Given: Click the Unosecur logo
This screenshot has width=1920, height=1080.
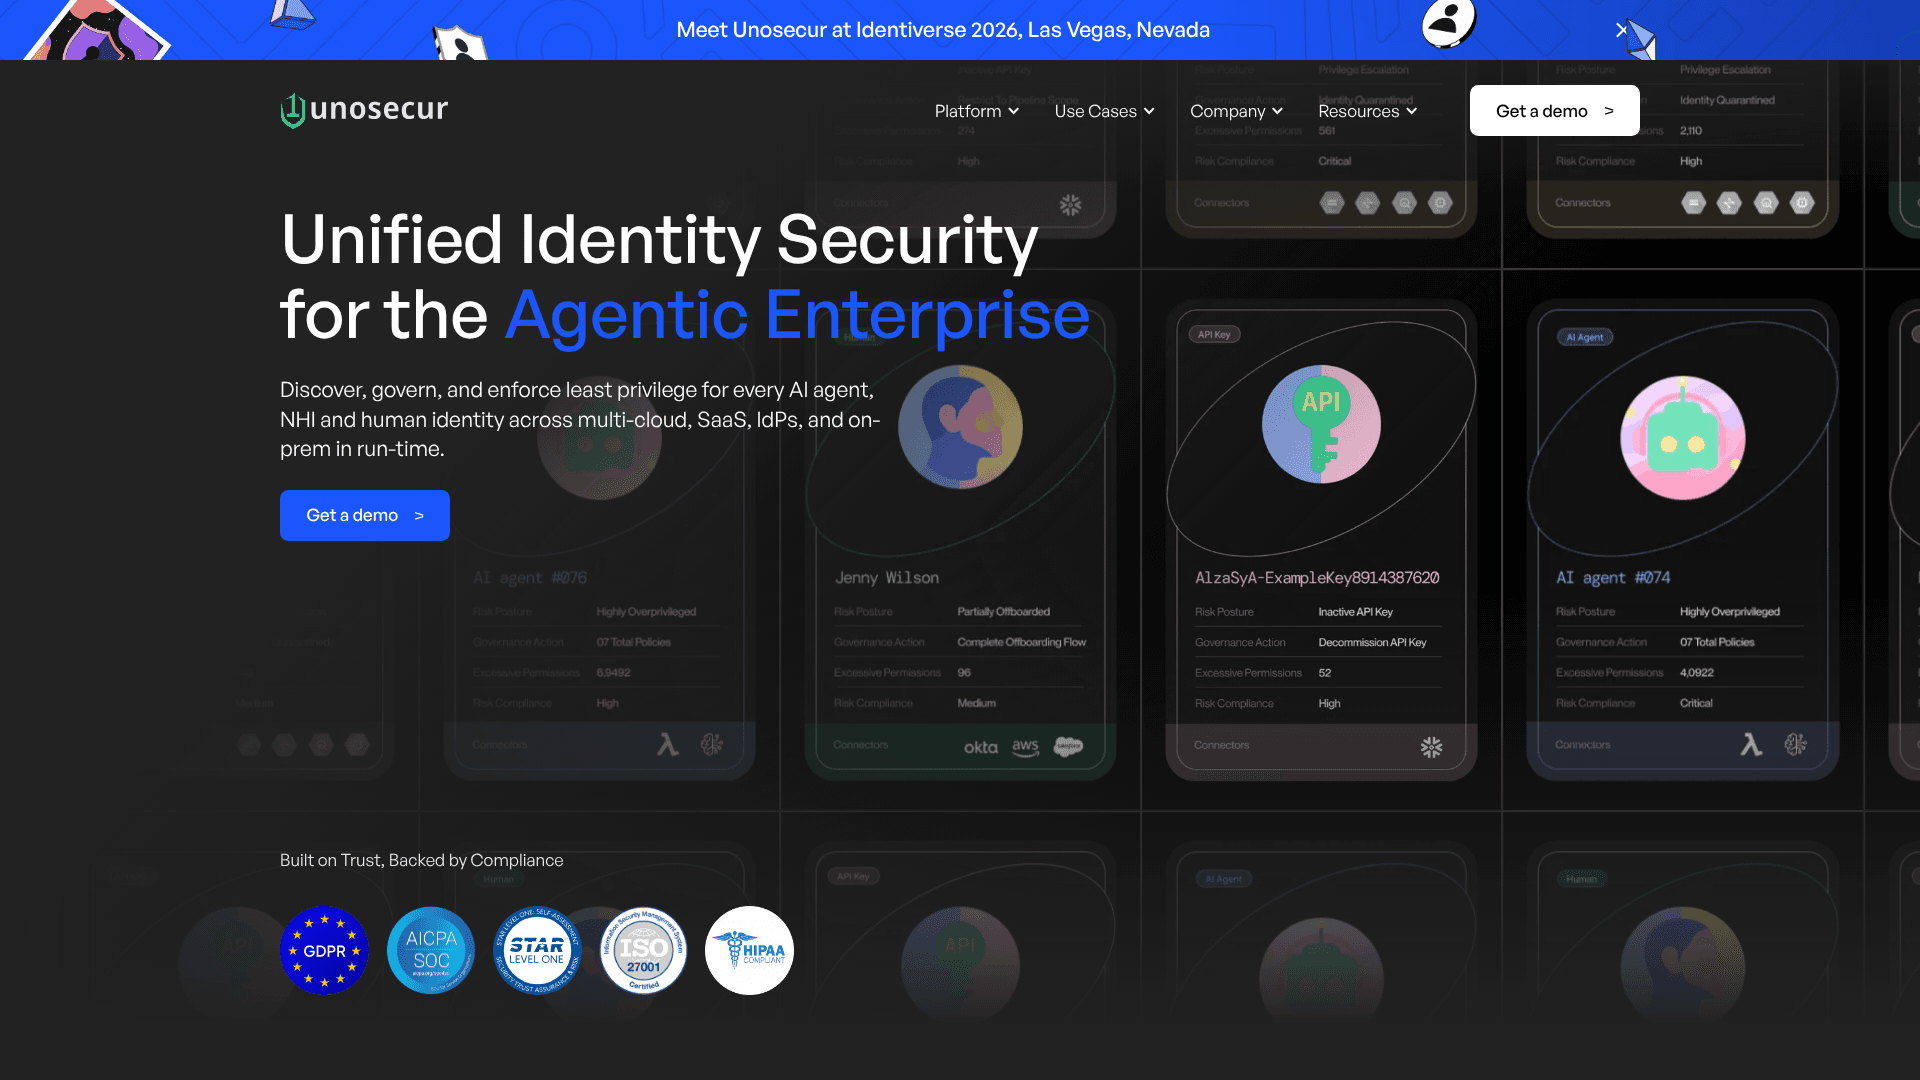Looking at the screenshot, I should (364, 110).
